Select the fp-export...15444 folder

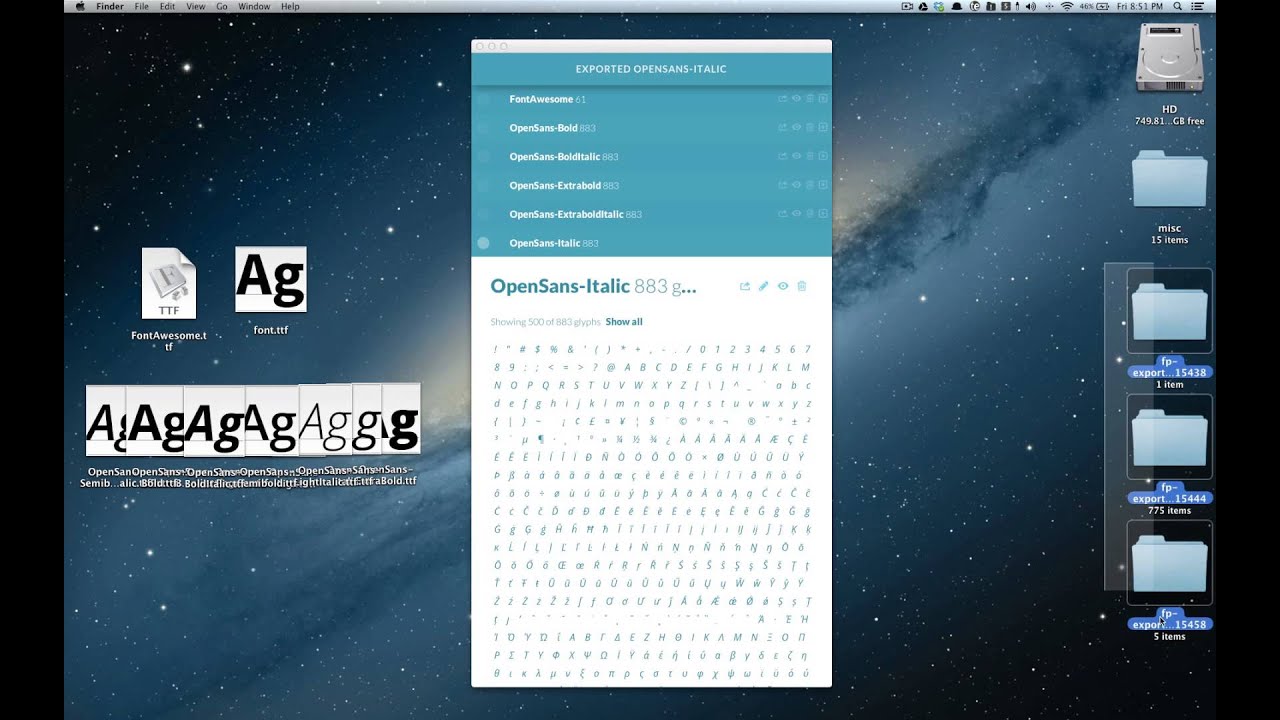click(x=1169, y=454)
